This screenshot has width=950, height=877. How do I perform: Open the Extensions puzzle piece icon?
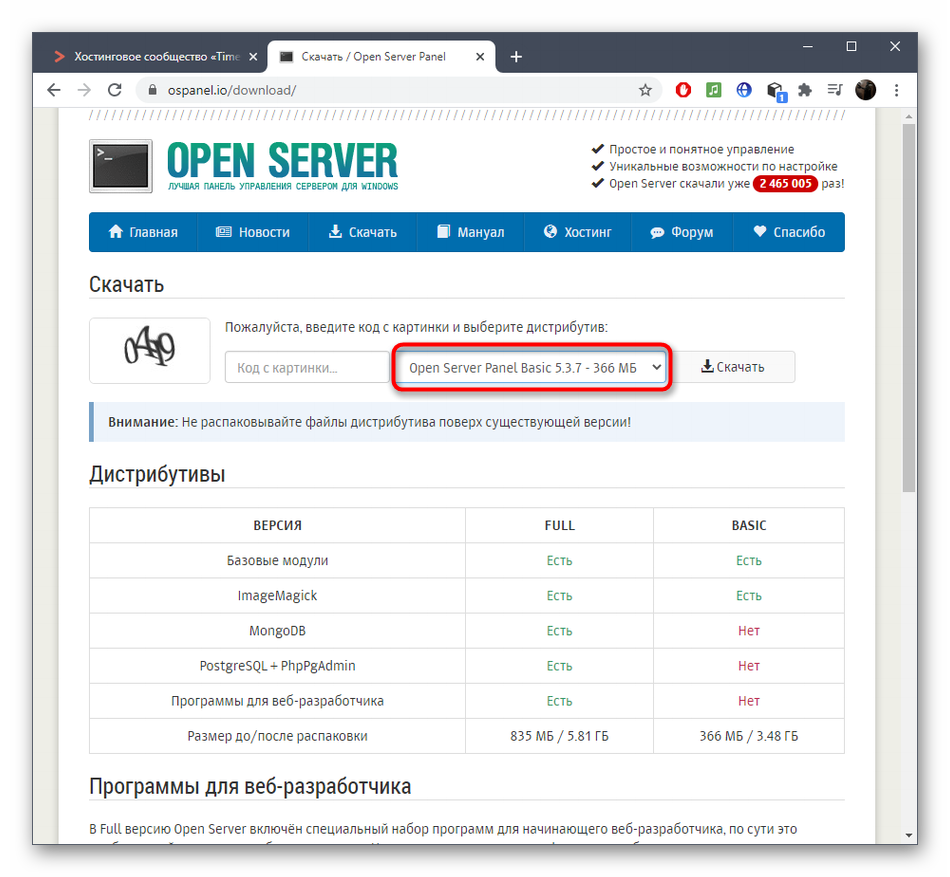[805, 90]
